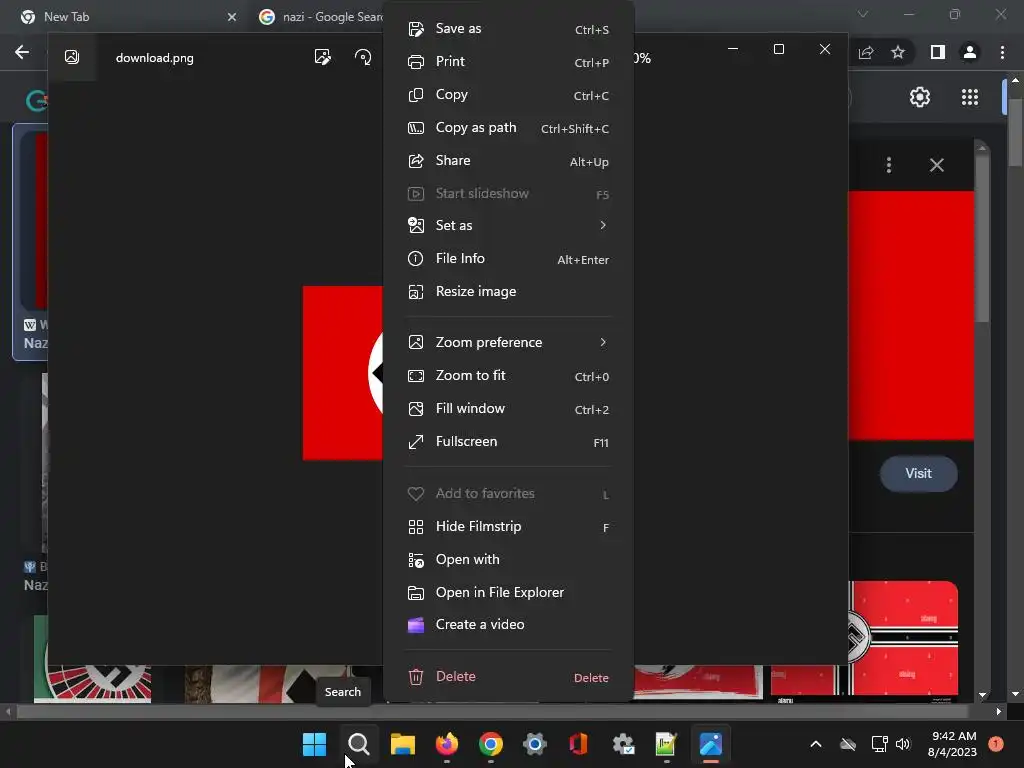Click the printer icon beside Print
The image size is (1024, 768).
point(416,62)
